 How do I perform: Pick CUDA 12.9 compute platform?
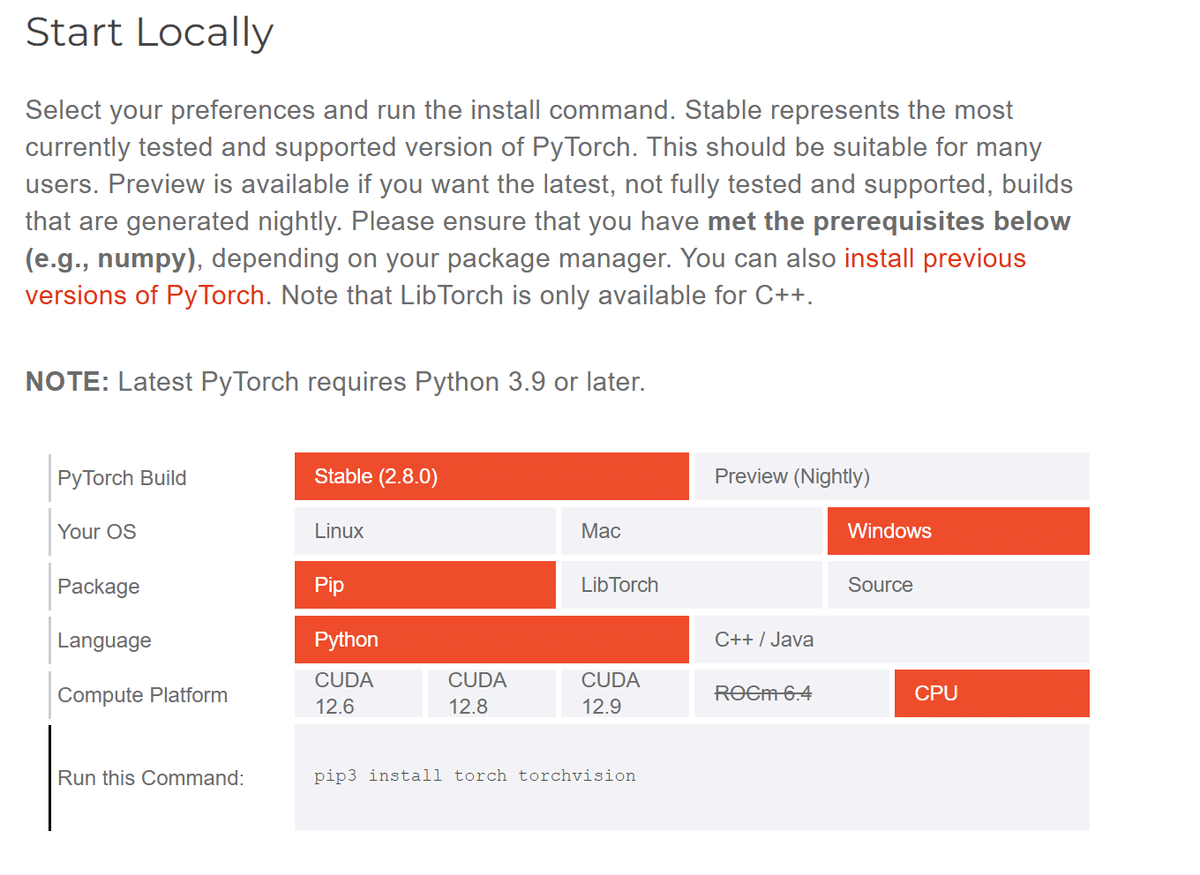pos(624,693)
